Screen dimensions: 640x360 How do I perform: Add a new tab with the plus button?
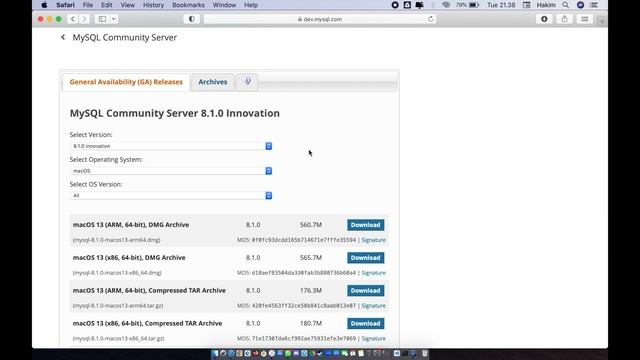click(602, 21)
